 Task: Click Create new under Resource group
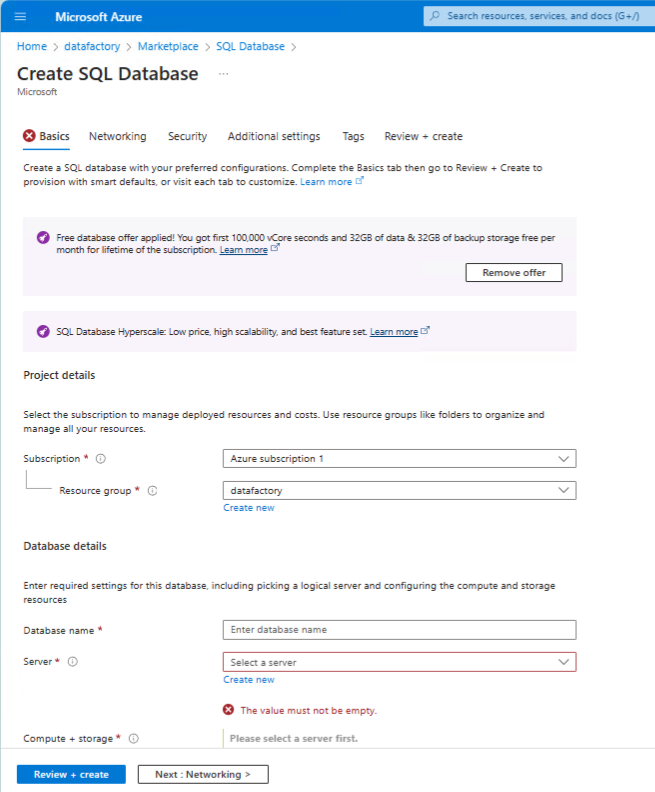249,508
